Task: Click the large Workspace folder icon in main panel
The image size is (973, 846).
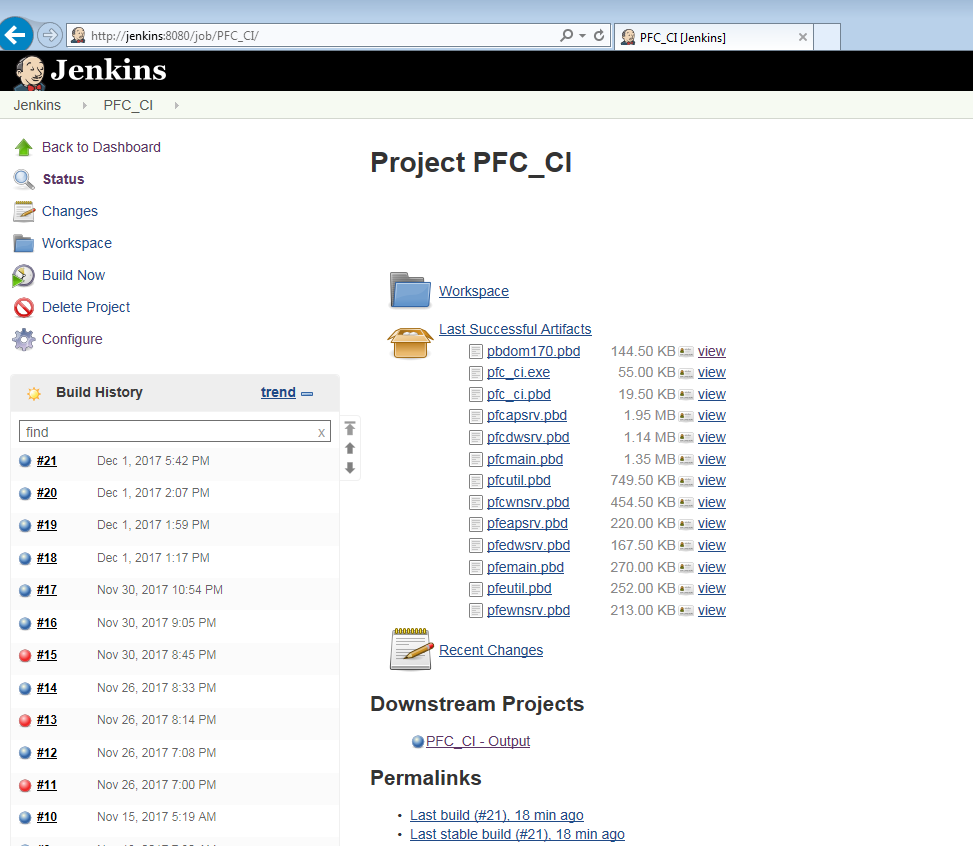Action: click(x=410, y=290)
